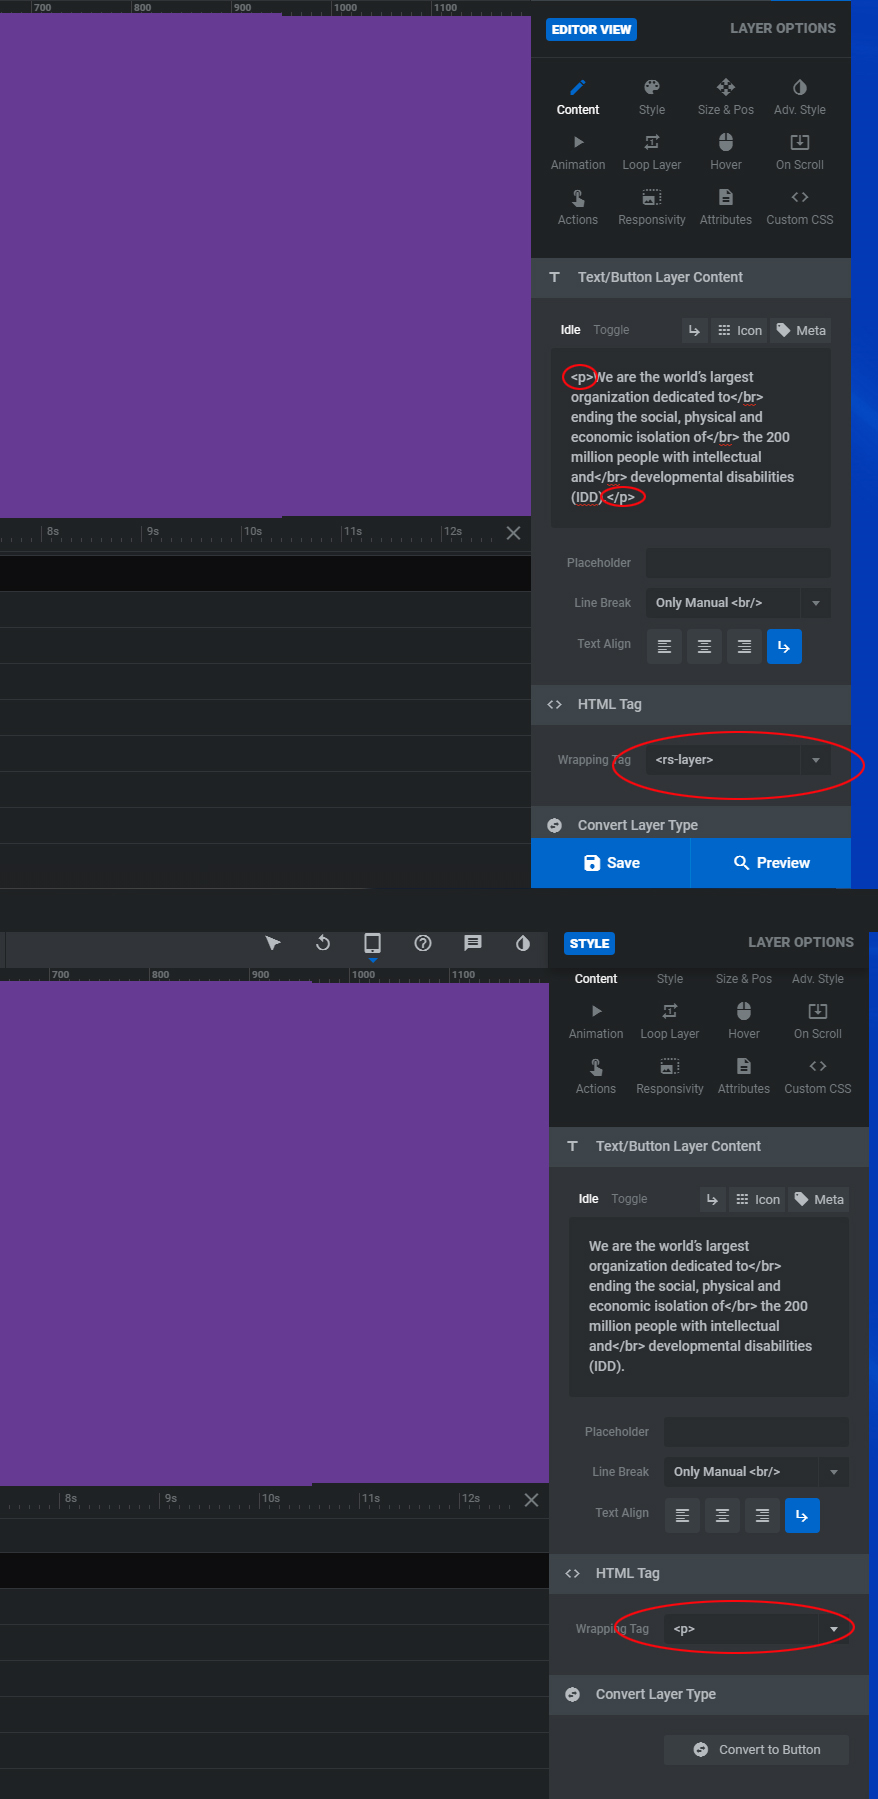Click the undo history icon
This screenshot has height=1799, width=878.
click(323, 943)
